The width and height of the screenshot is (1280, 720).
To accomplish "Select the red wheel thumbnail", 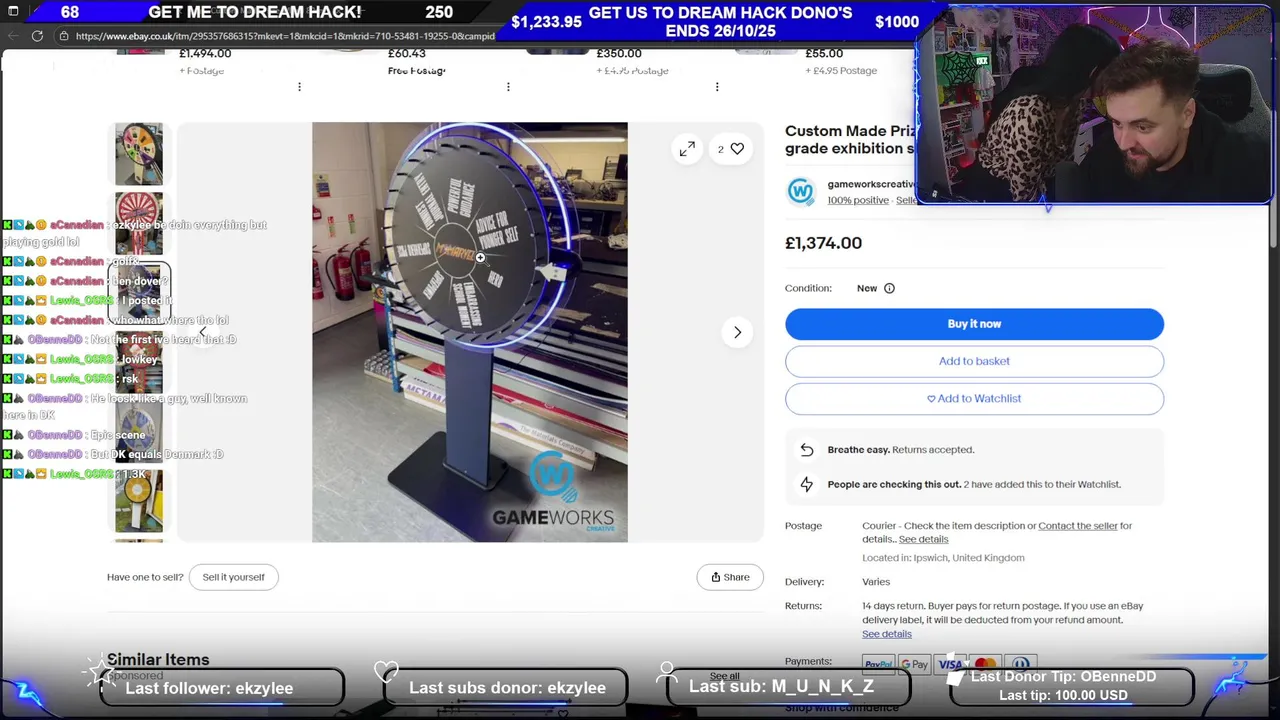I will pos(139,223).
